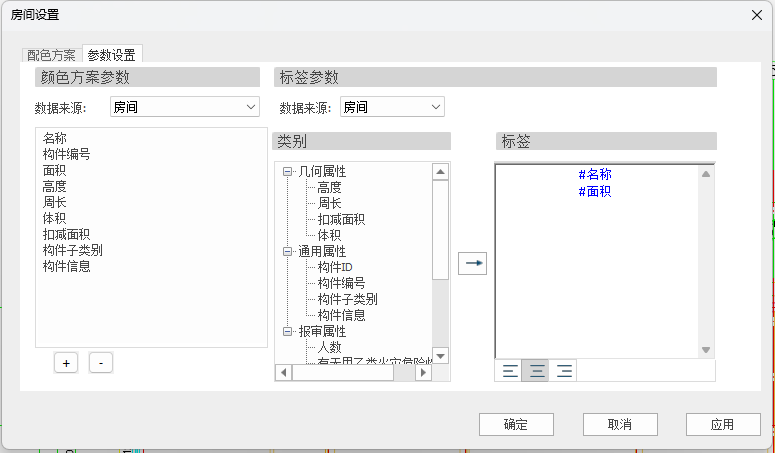Select 构件编号 in color scheme parameter list

point(67,154)
